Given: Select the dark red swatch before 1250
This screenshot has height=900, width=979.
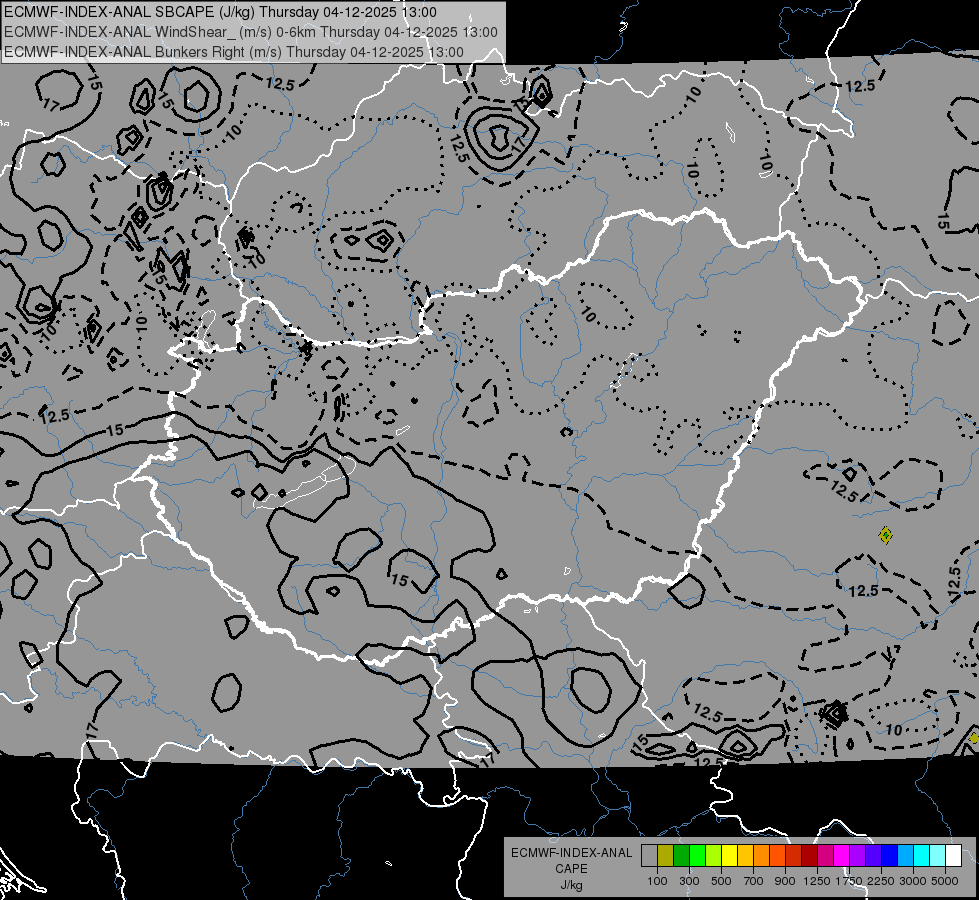Looking at the screenshot, I should tap(809, 856).
